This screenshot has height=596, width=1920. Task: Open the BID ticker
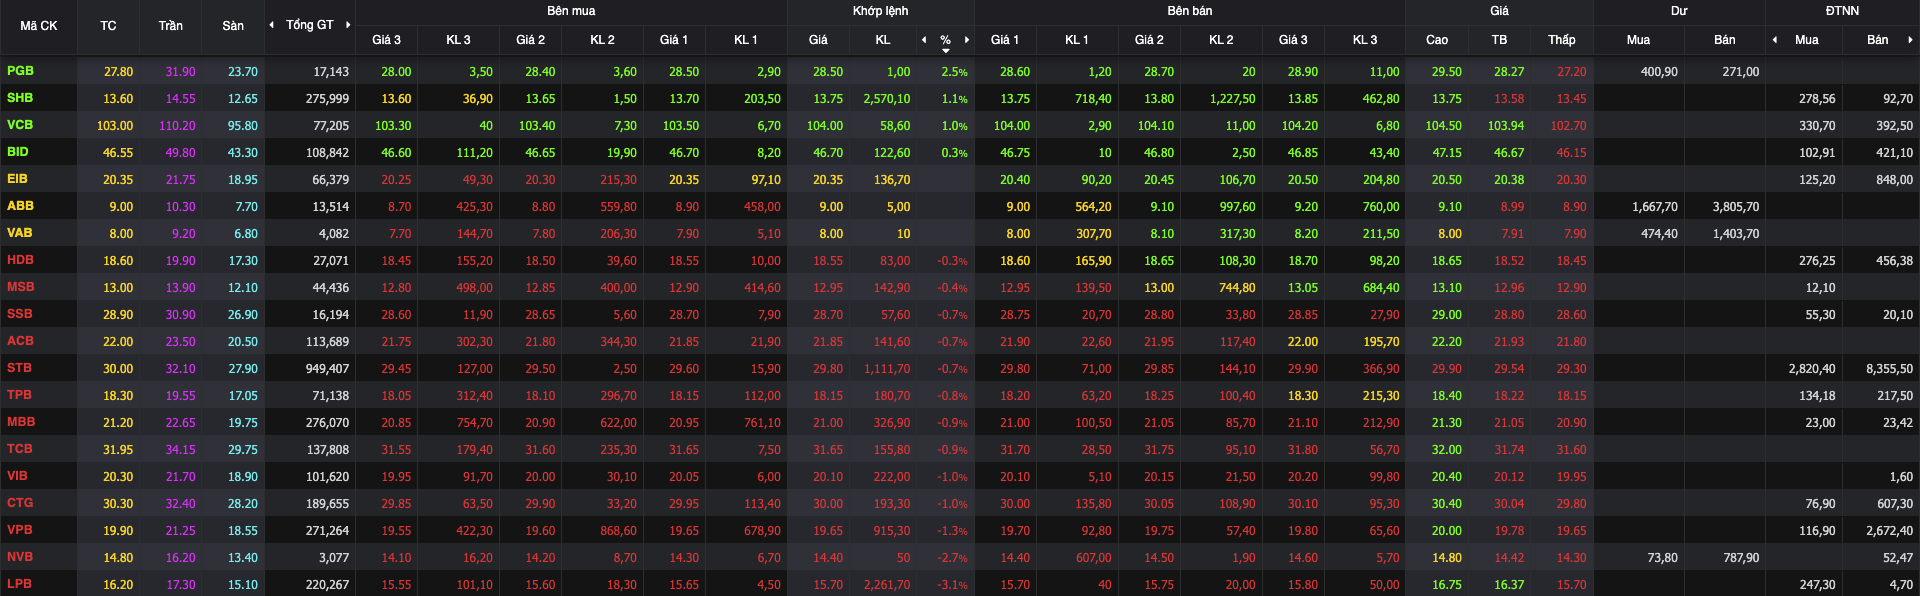(x=18, y=152)
